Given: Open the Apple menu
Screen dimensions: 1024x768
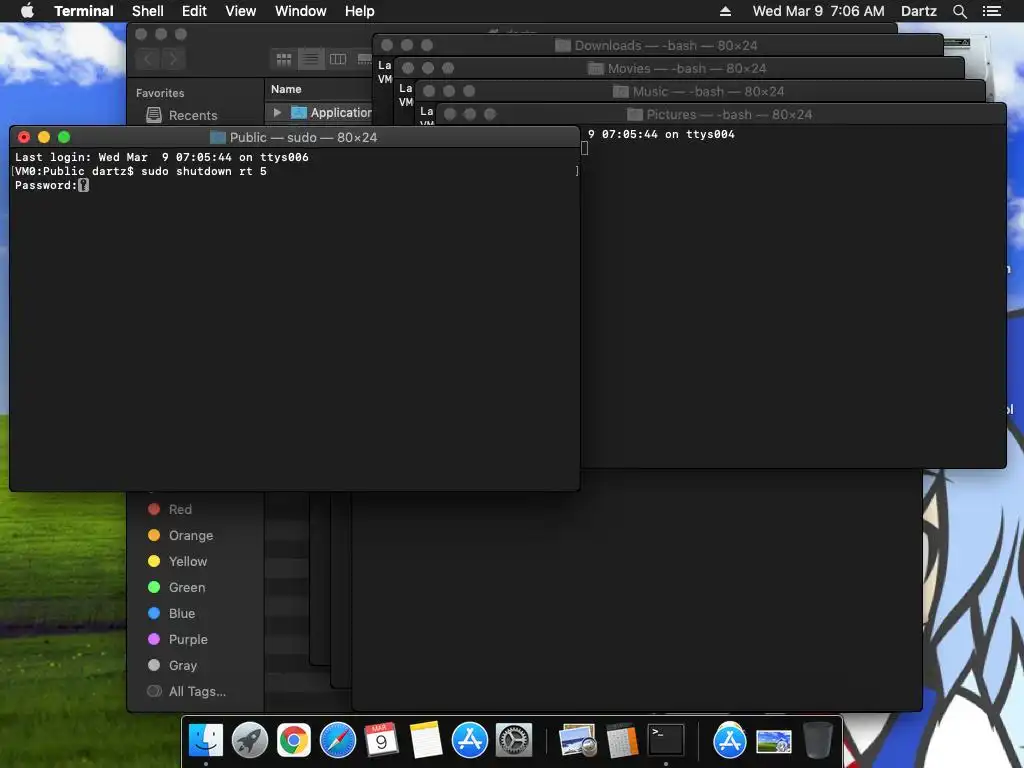Looking at the screenshot, I should 27,11.
